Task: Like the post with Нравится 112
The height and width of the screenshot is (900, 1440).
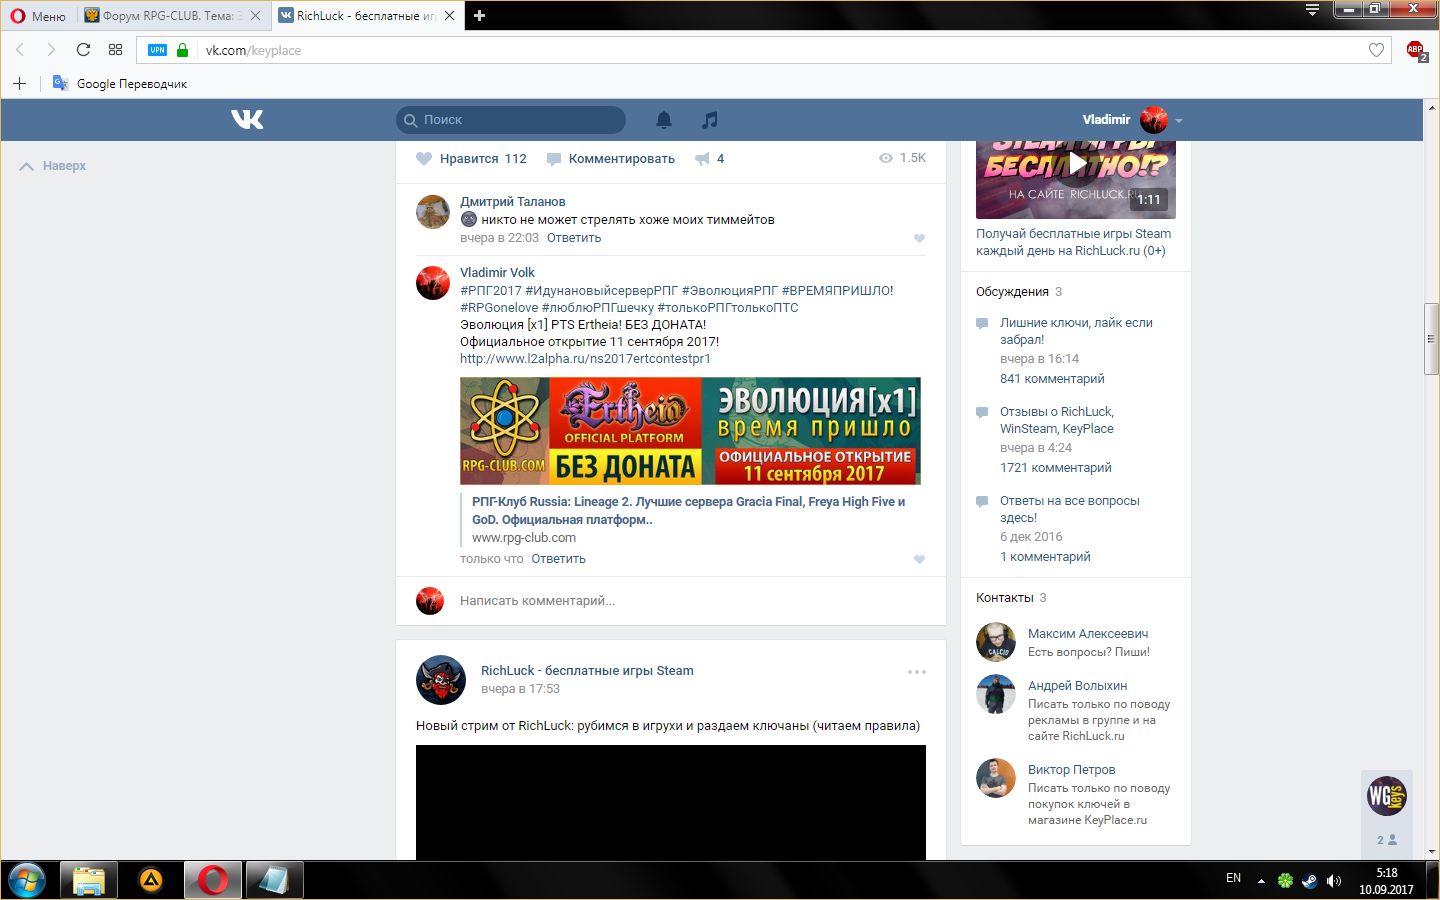Action: pos(471,158)
